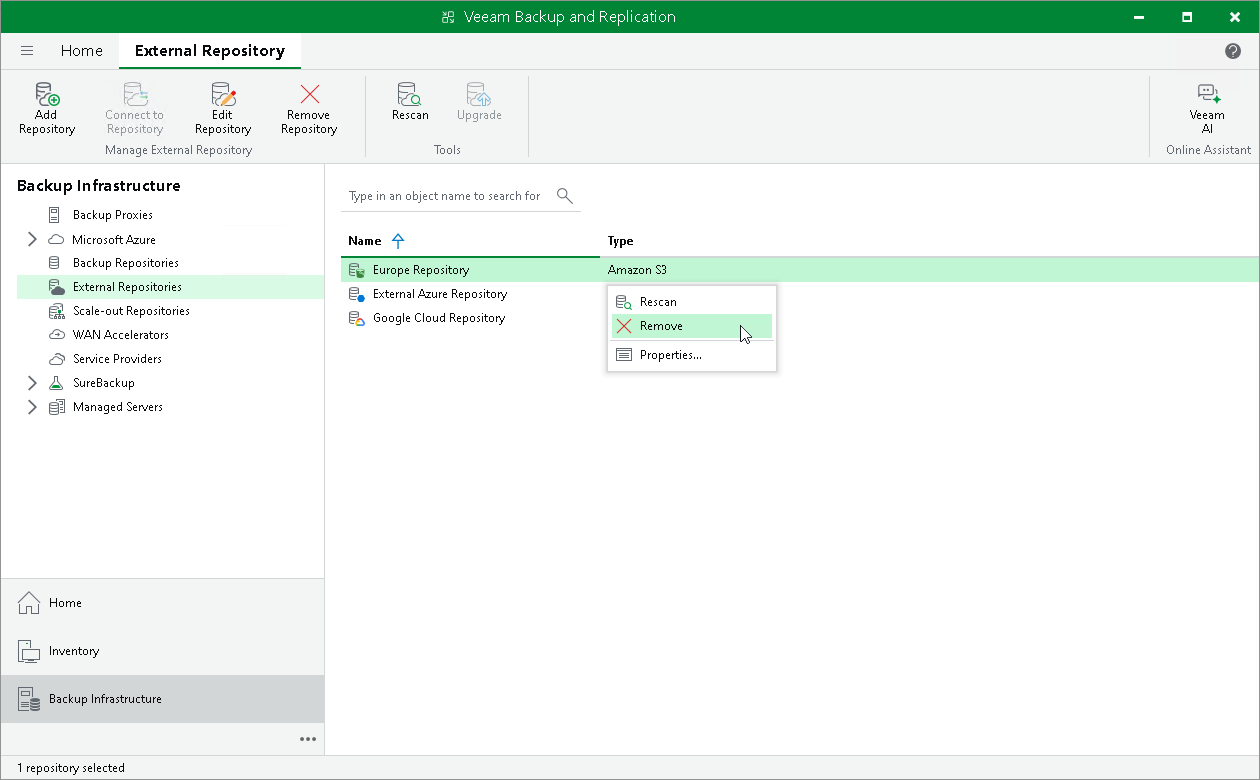Viewport: 1260px width, 780px height.
Task: Click the WAN Accelerators tree icon
Action: (x=56, y=335)
